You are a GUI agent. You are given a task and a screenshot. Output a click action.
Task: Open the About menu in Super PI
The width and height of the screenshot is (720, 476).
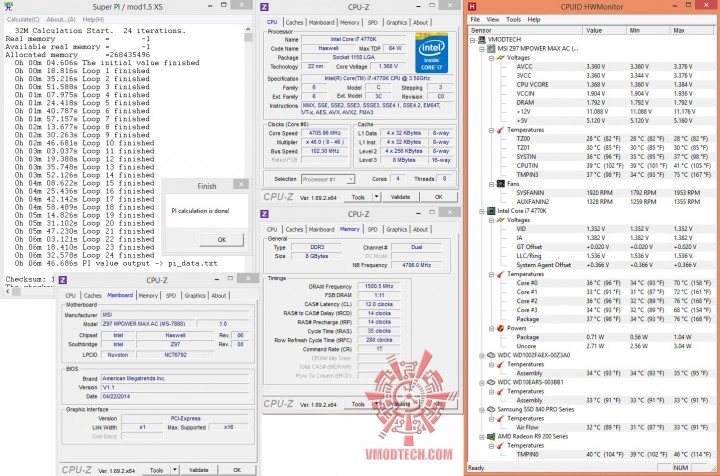[x=61, y=19]
